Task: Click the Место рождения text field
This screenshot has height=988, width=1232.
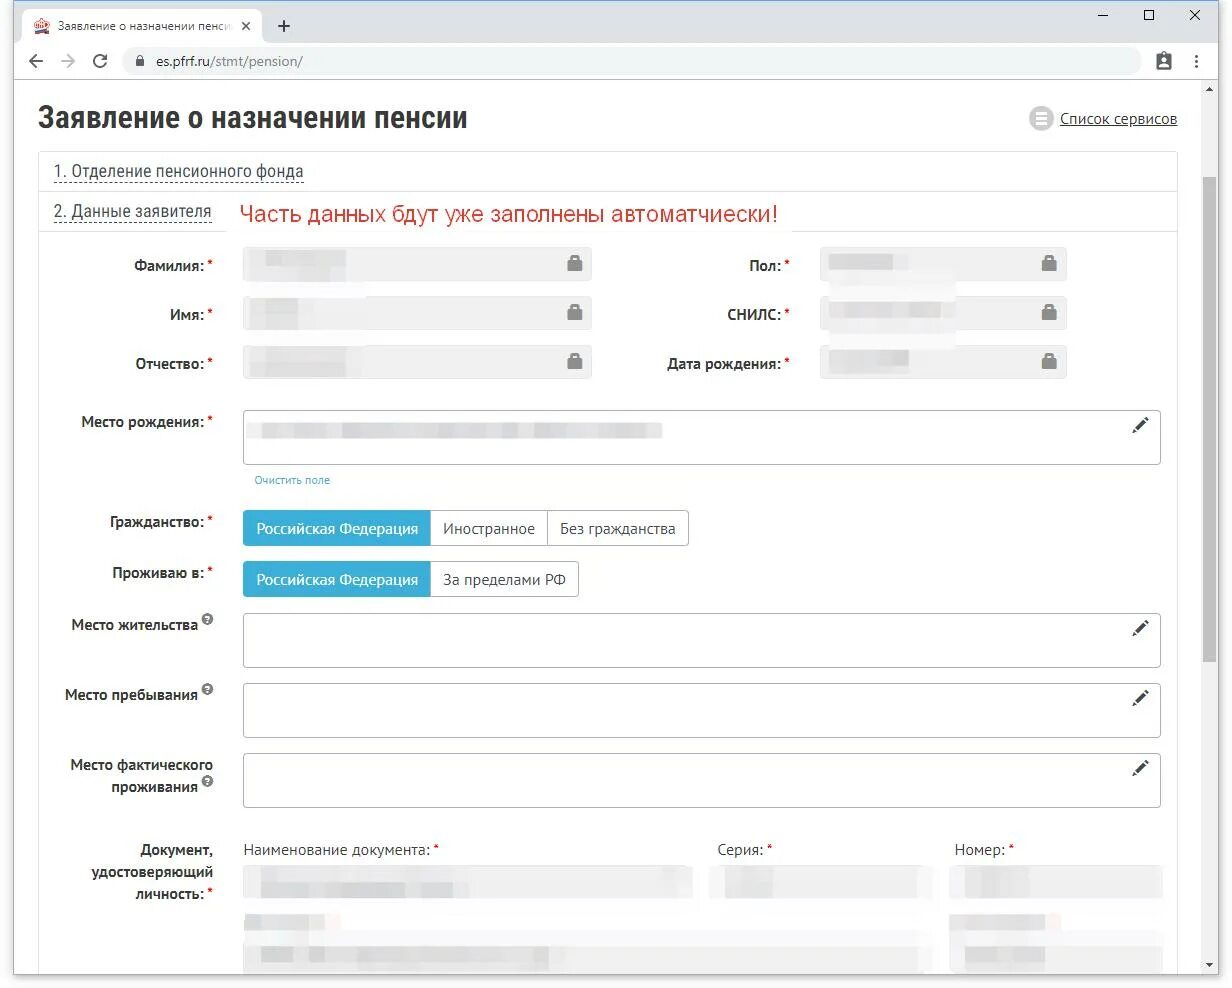Action: [701, 437]
